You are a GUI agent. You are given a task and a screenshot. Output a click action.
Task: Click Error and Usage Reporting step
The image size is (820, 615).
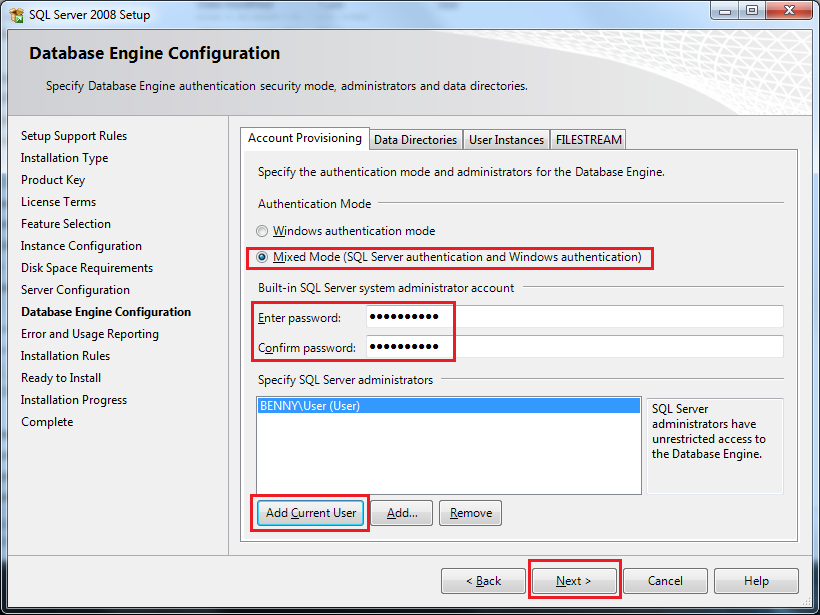pyautogui.click(x=89, y=334)
